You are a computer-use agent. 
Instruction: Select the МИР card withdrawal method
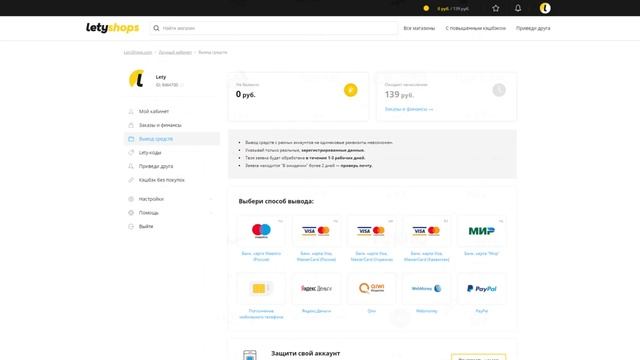(482, 231)
